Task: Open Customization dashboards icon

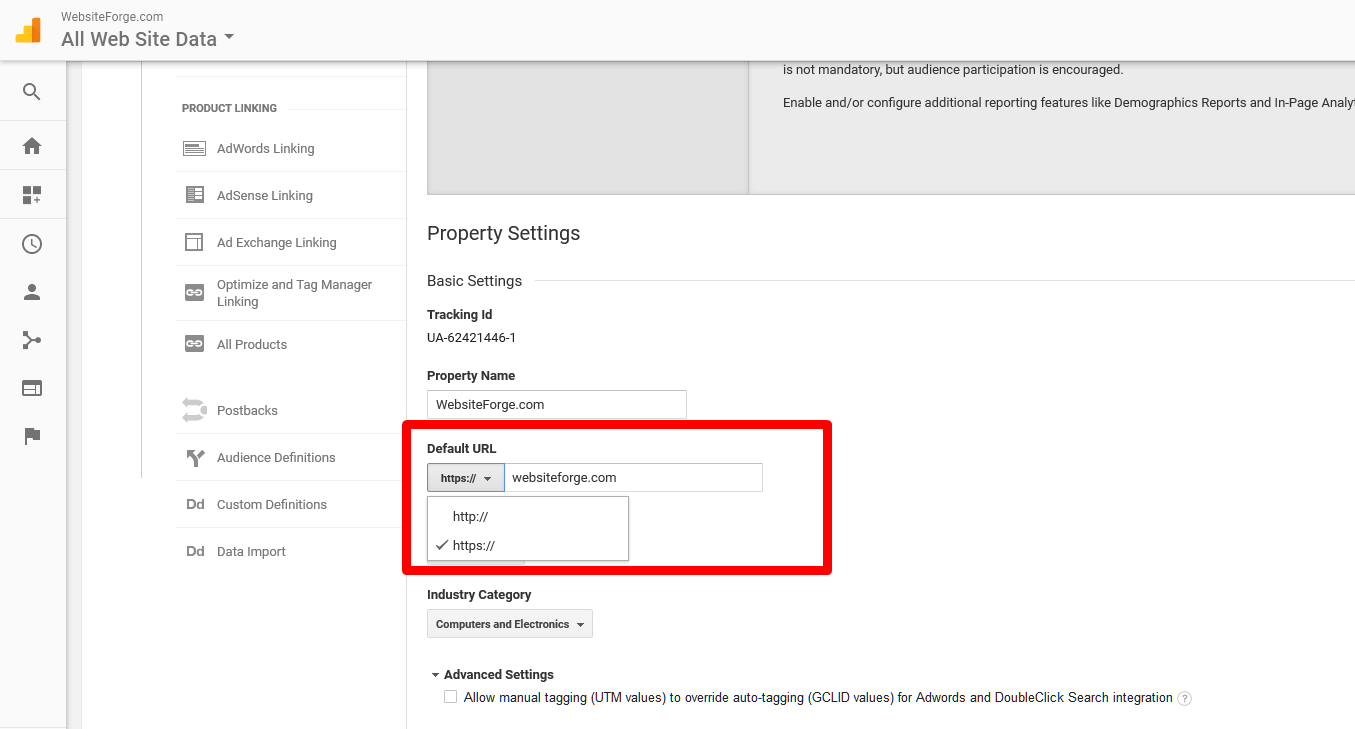Action: point(32,195)
